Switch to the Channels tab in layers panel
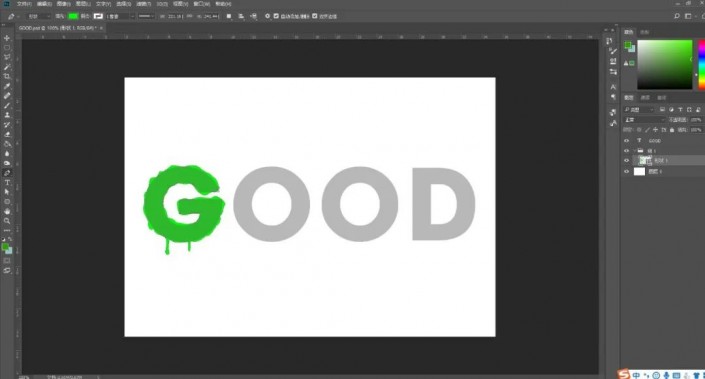Viewport: 705px width, 379px height. (x=645, y=98)
